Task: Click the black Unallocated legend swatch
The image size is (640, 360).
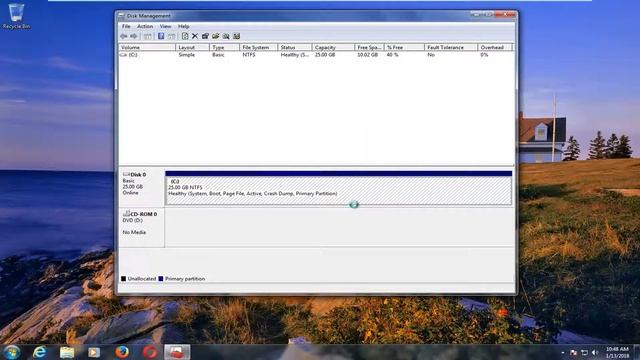Action: point(123,279)
